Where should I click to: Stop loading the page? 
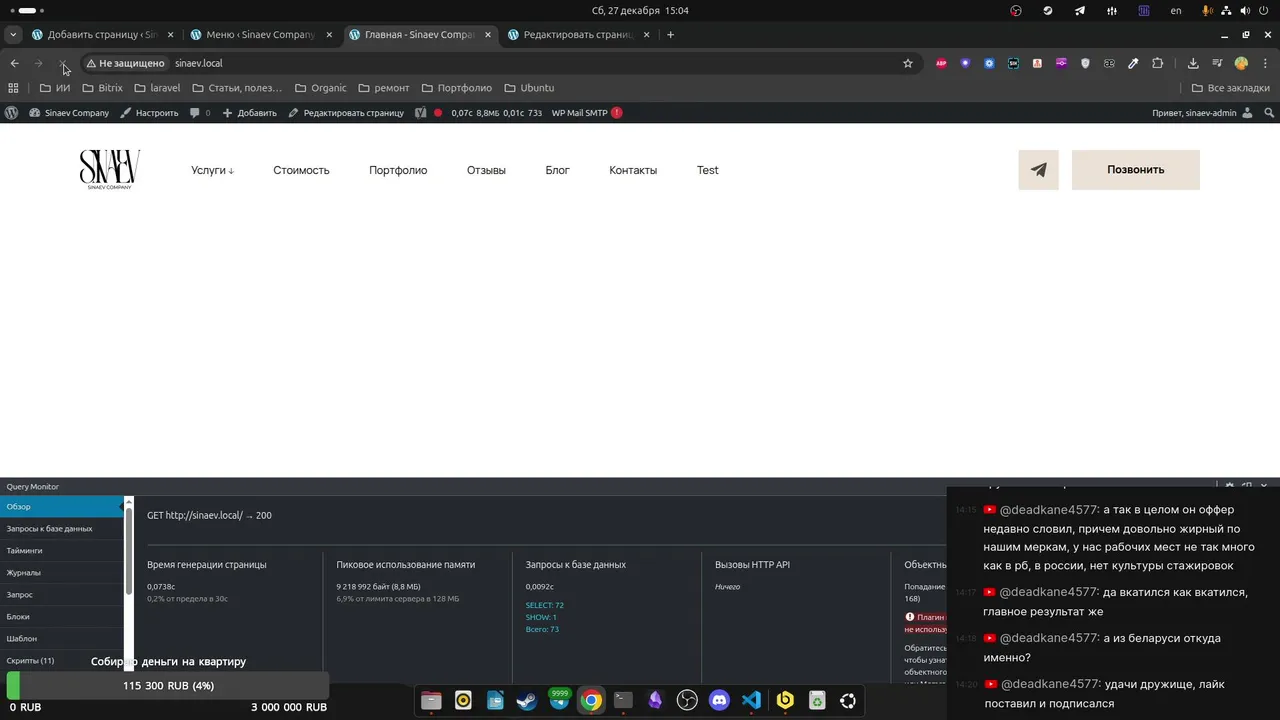pyautogui.click(x=63, y=63)
